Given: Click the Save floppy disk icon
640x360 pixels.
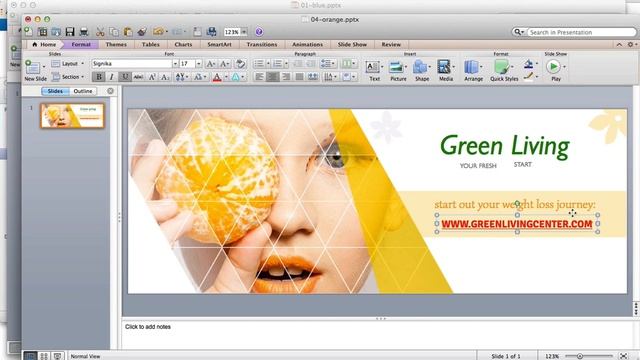Looking at the screenshot, I should point(70,32).
